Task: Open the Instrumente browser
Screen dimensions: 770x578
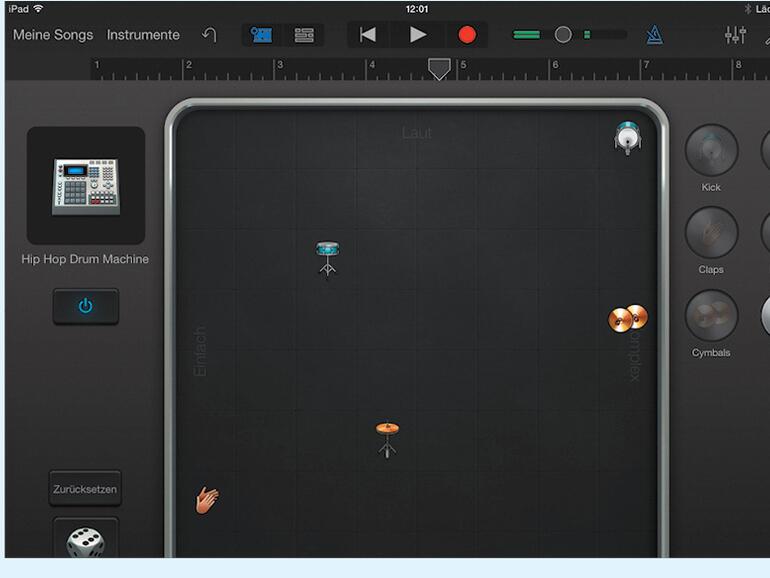Action: tap(143, 35)
